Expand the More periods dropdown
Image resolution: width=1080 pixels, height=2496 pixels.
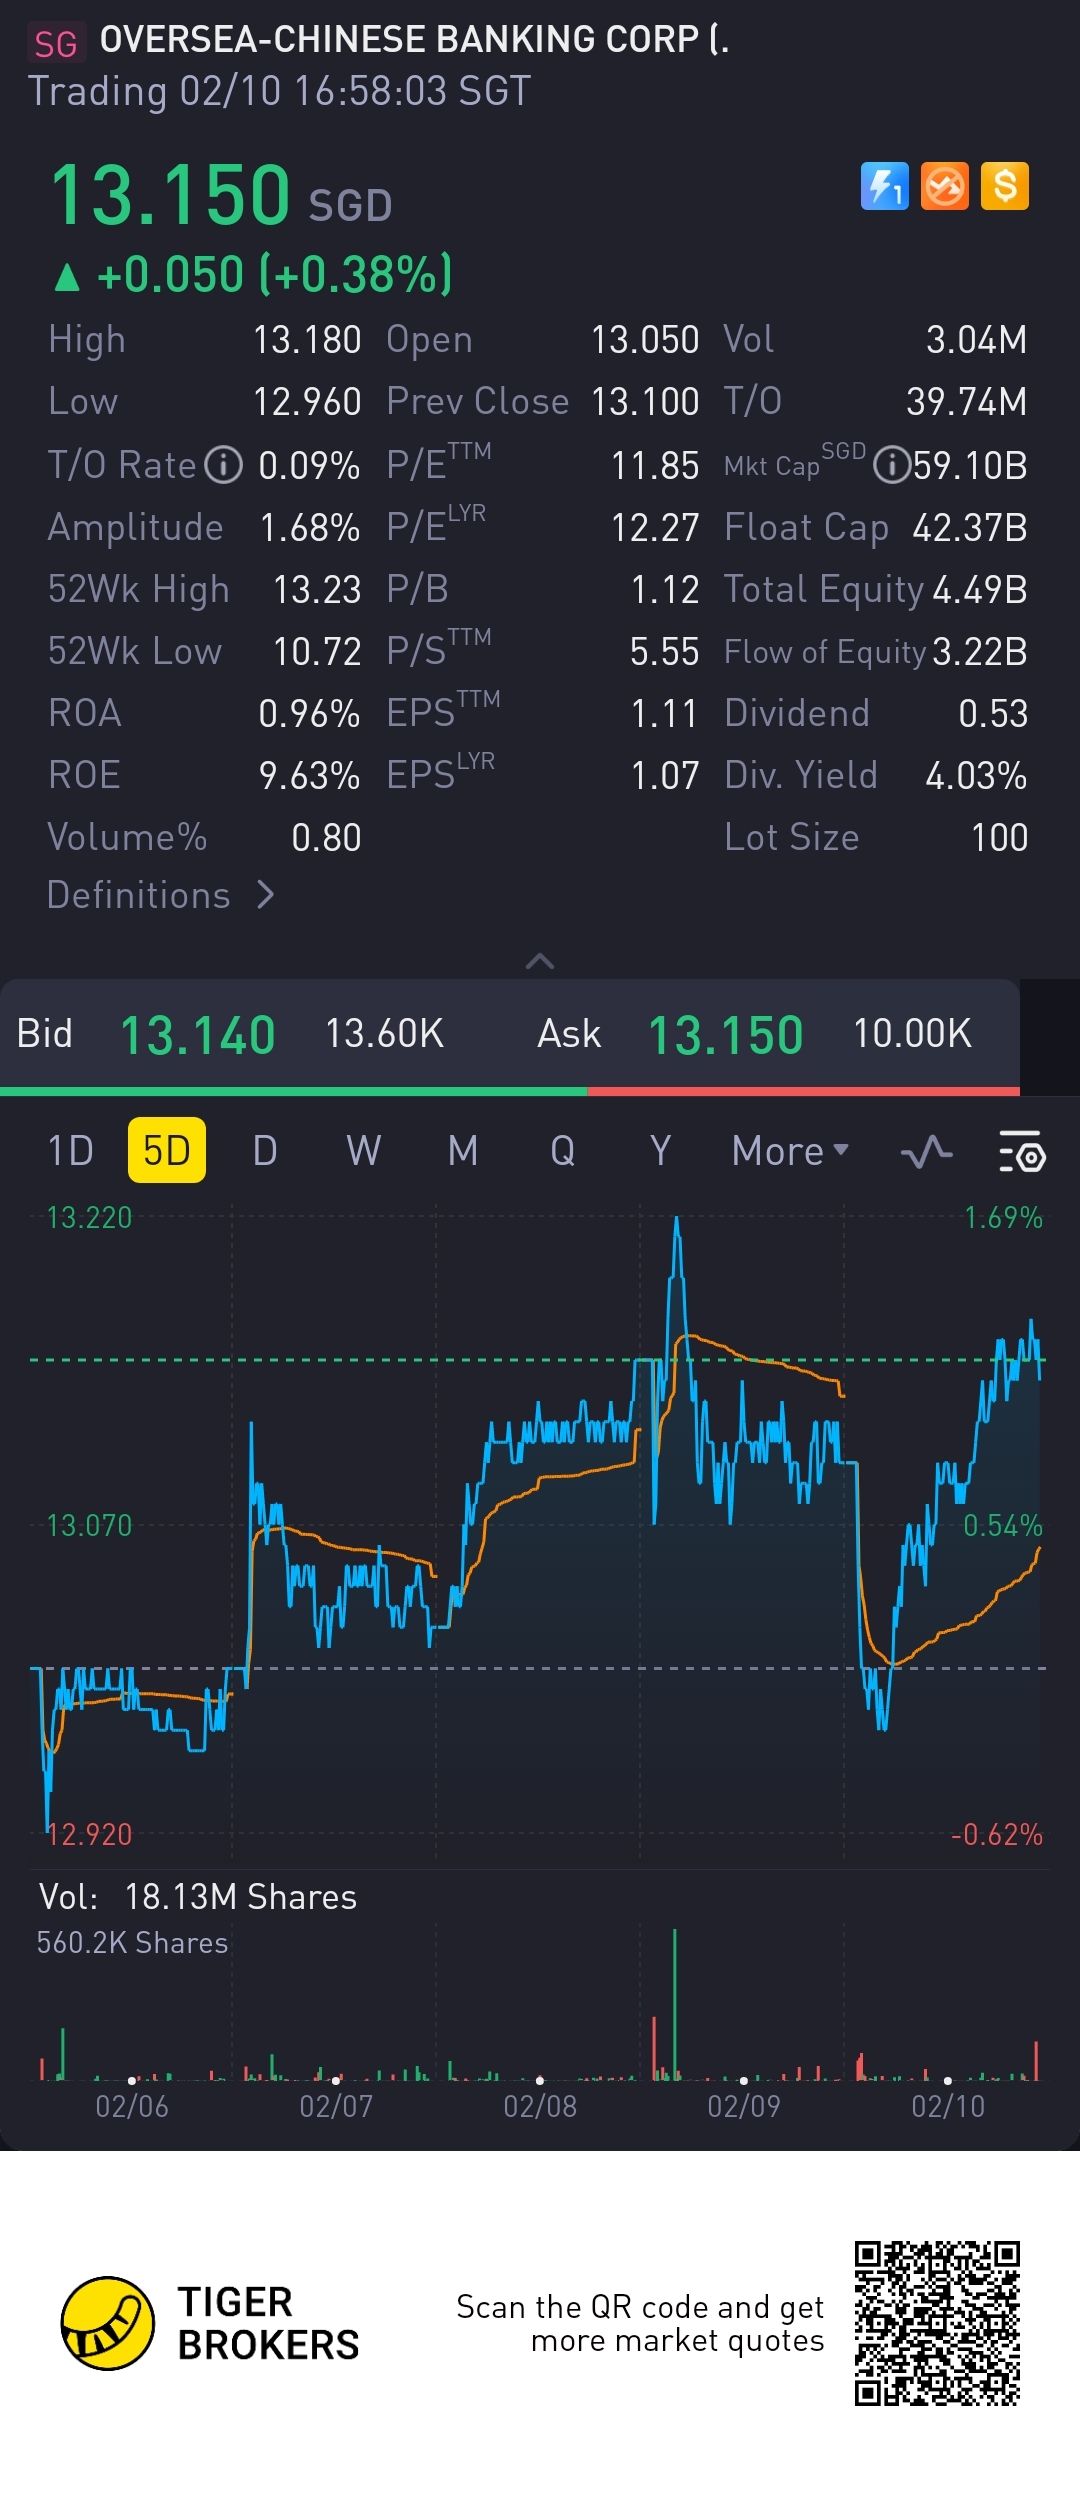[789, 1151]
